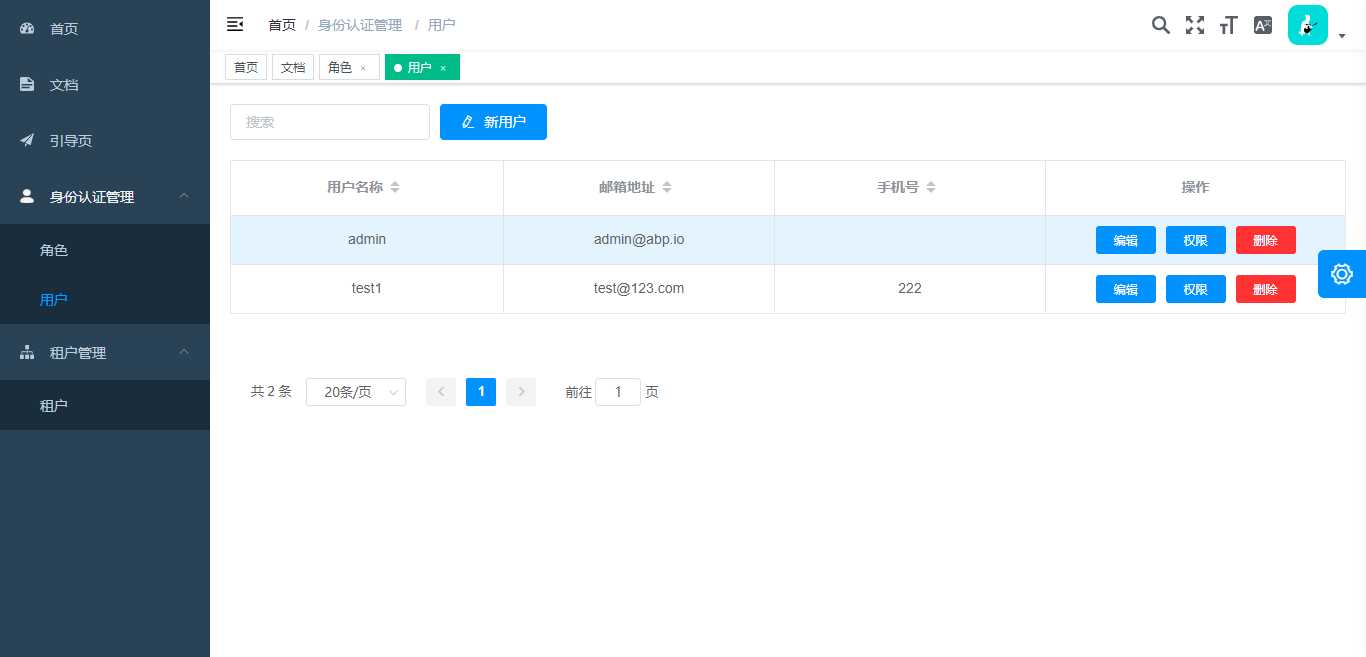Click the user avatar image
The height and width of the screenshot is (657, 1366).
[x=1307, y=25]
